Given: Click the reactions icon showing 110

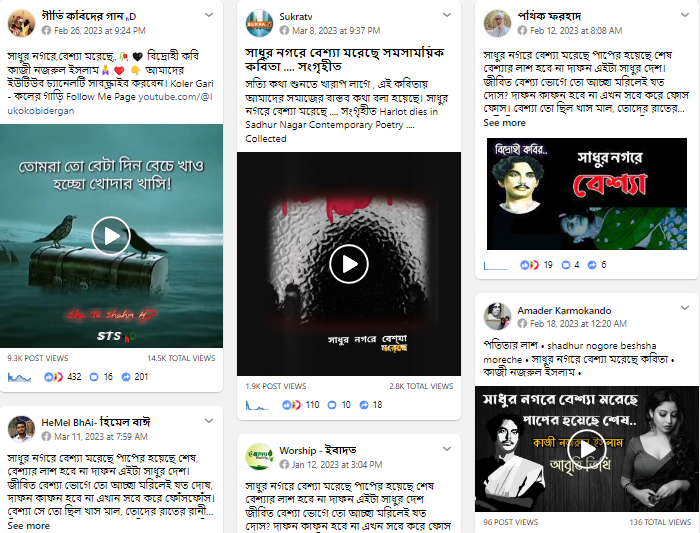Looking at the screenshot, I should (x=291, y=405).
